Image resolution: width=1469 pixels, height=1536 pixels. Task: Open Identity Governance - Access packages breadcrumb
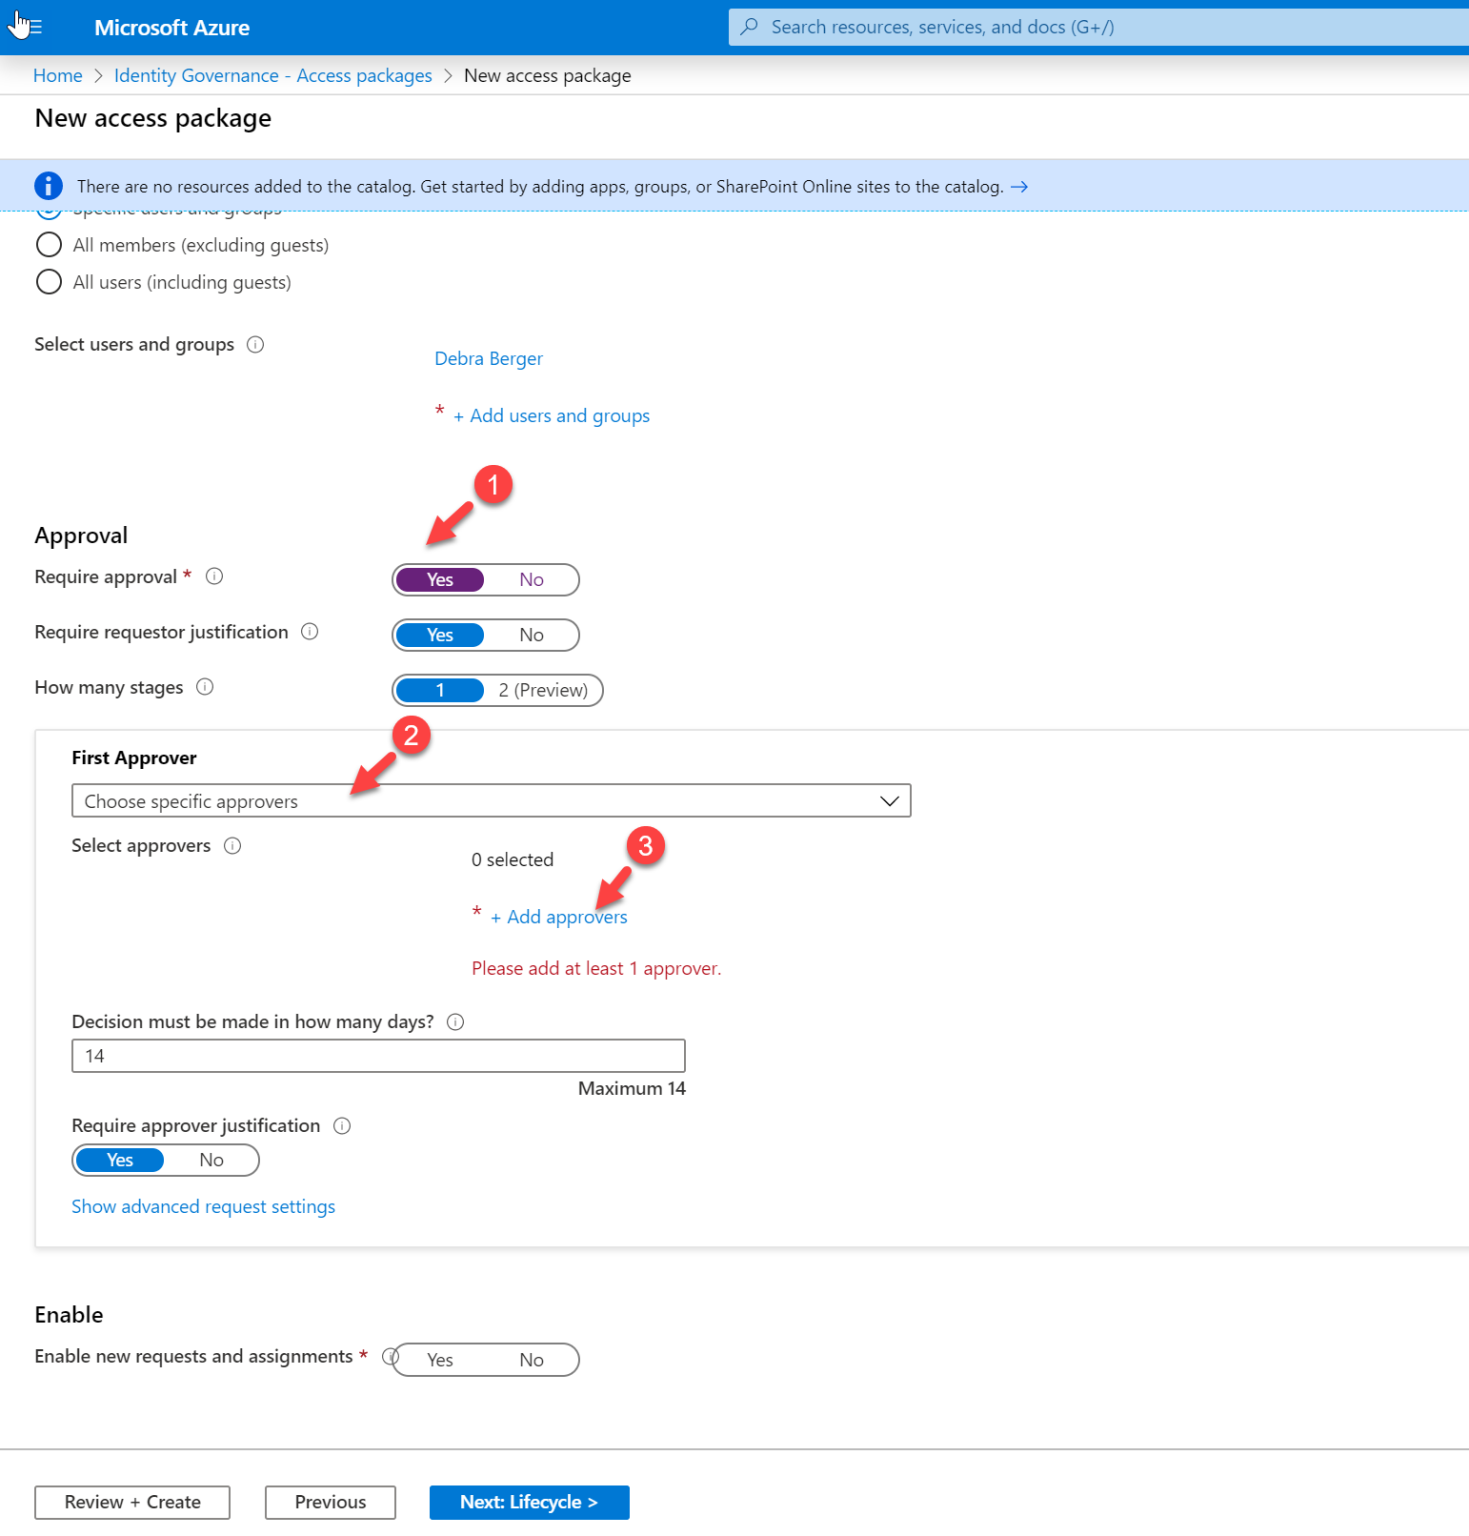point(272,75)
